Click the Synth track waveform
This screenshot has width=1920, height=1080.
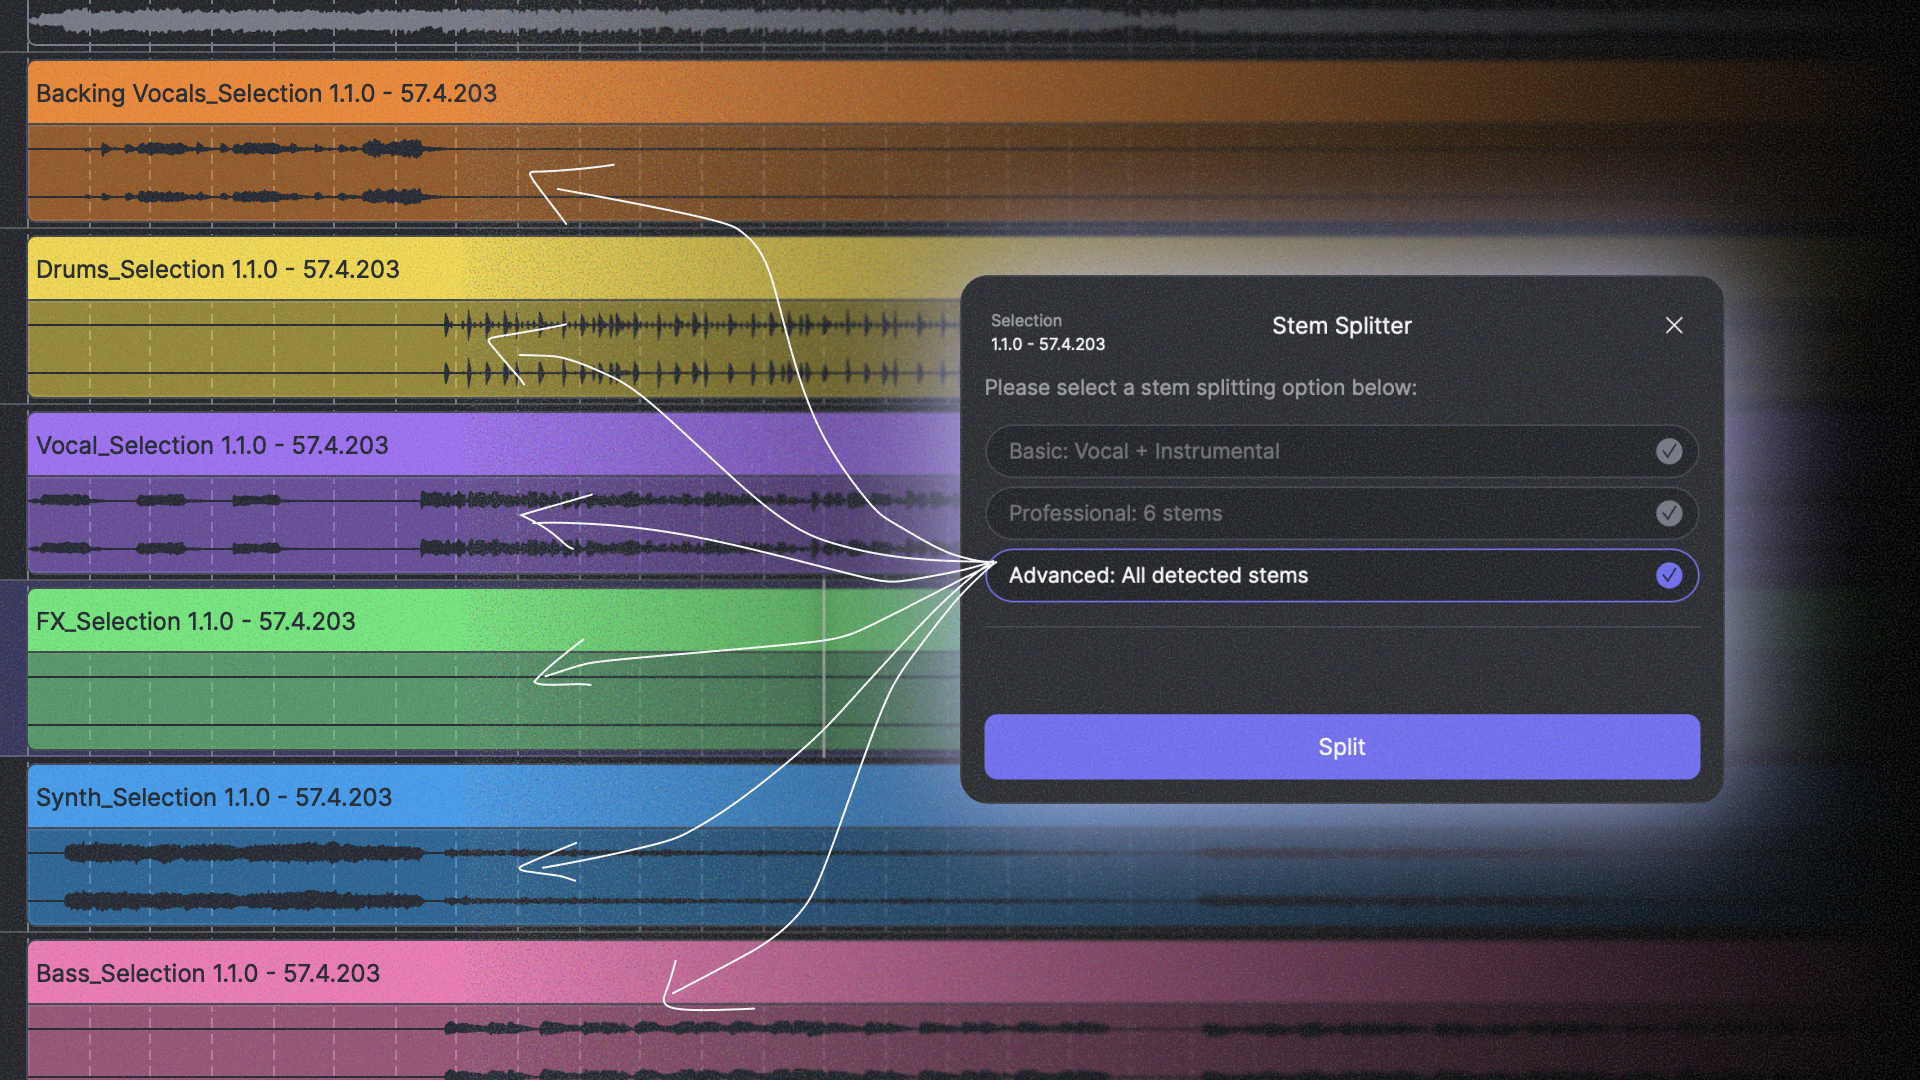click(x=240, y=853)
